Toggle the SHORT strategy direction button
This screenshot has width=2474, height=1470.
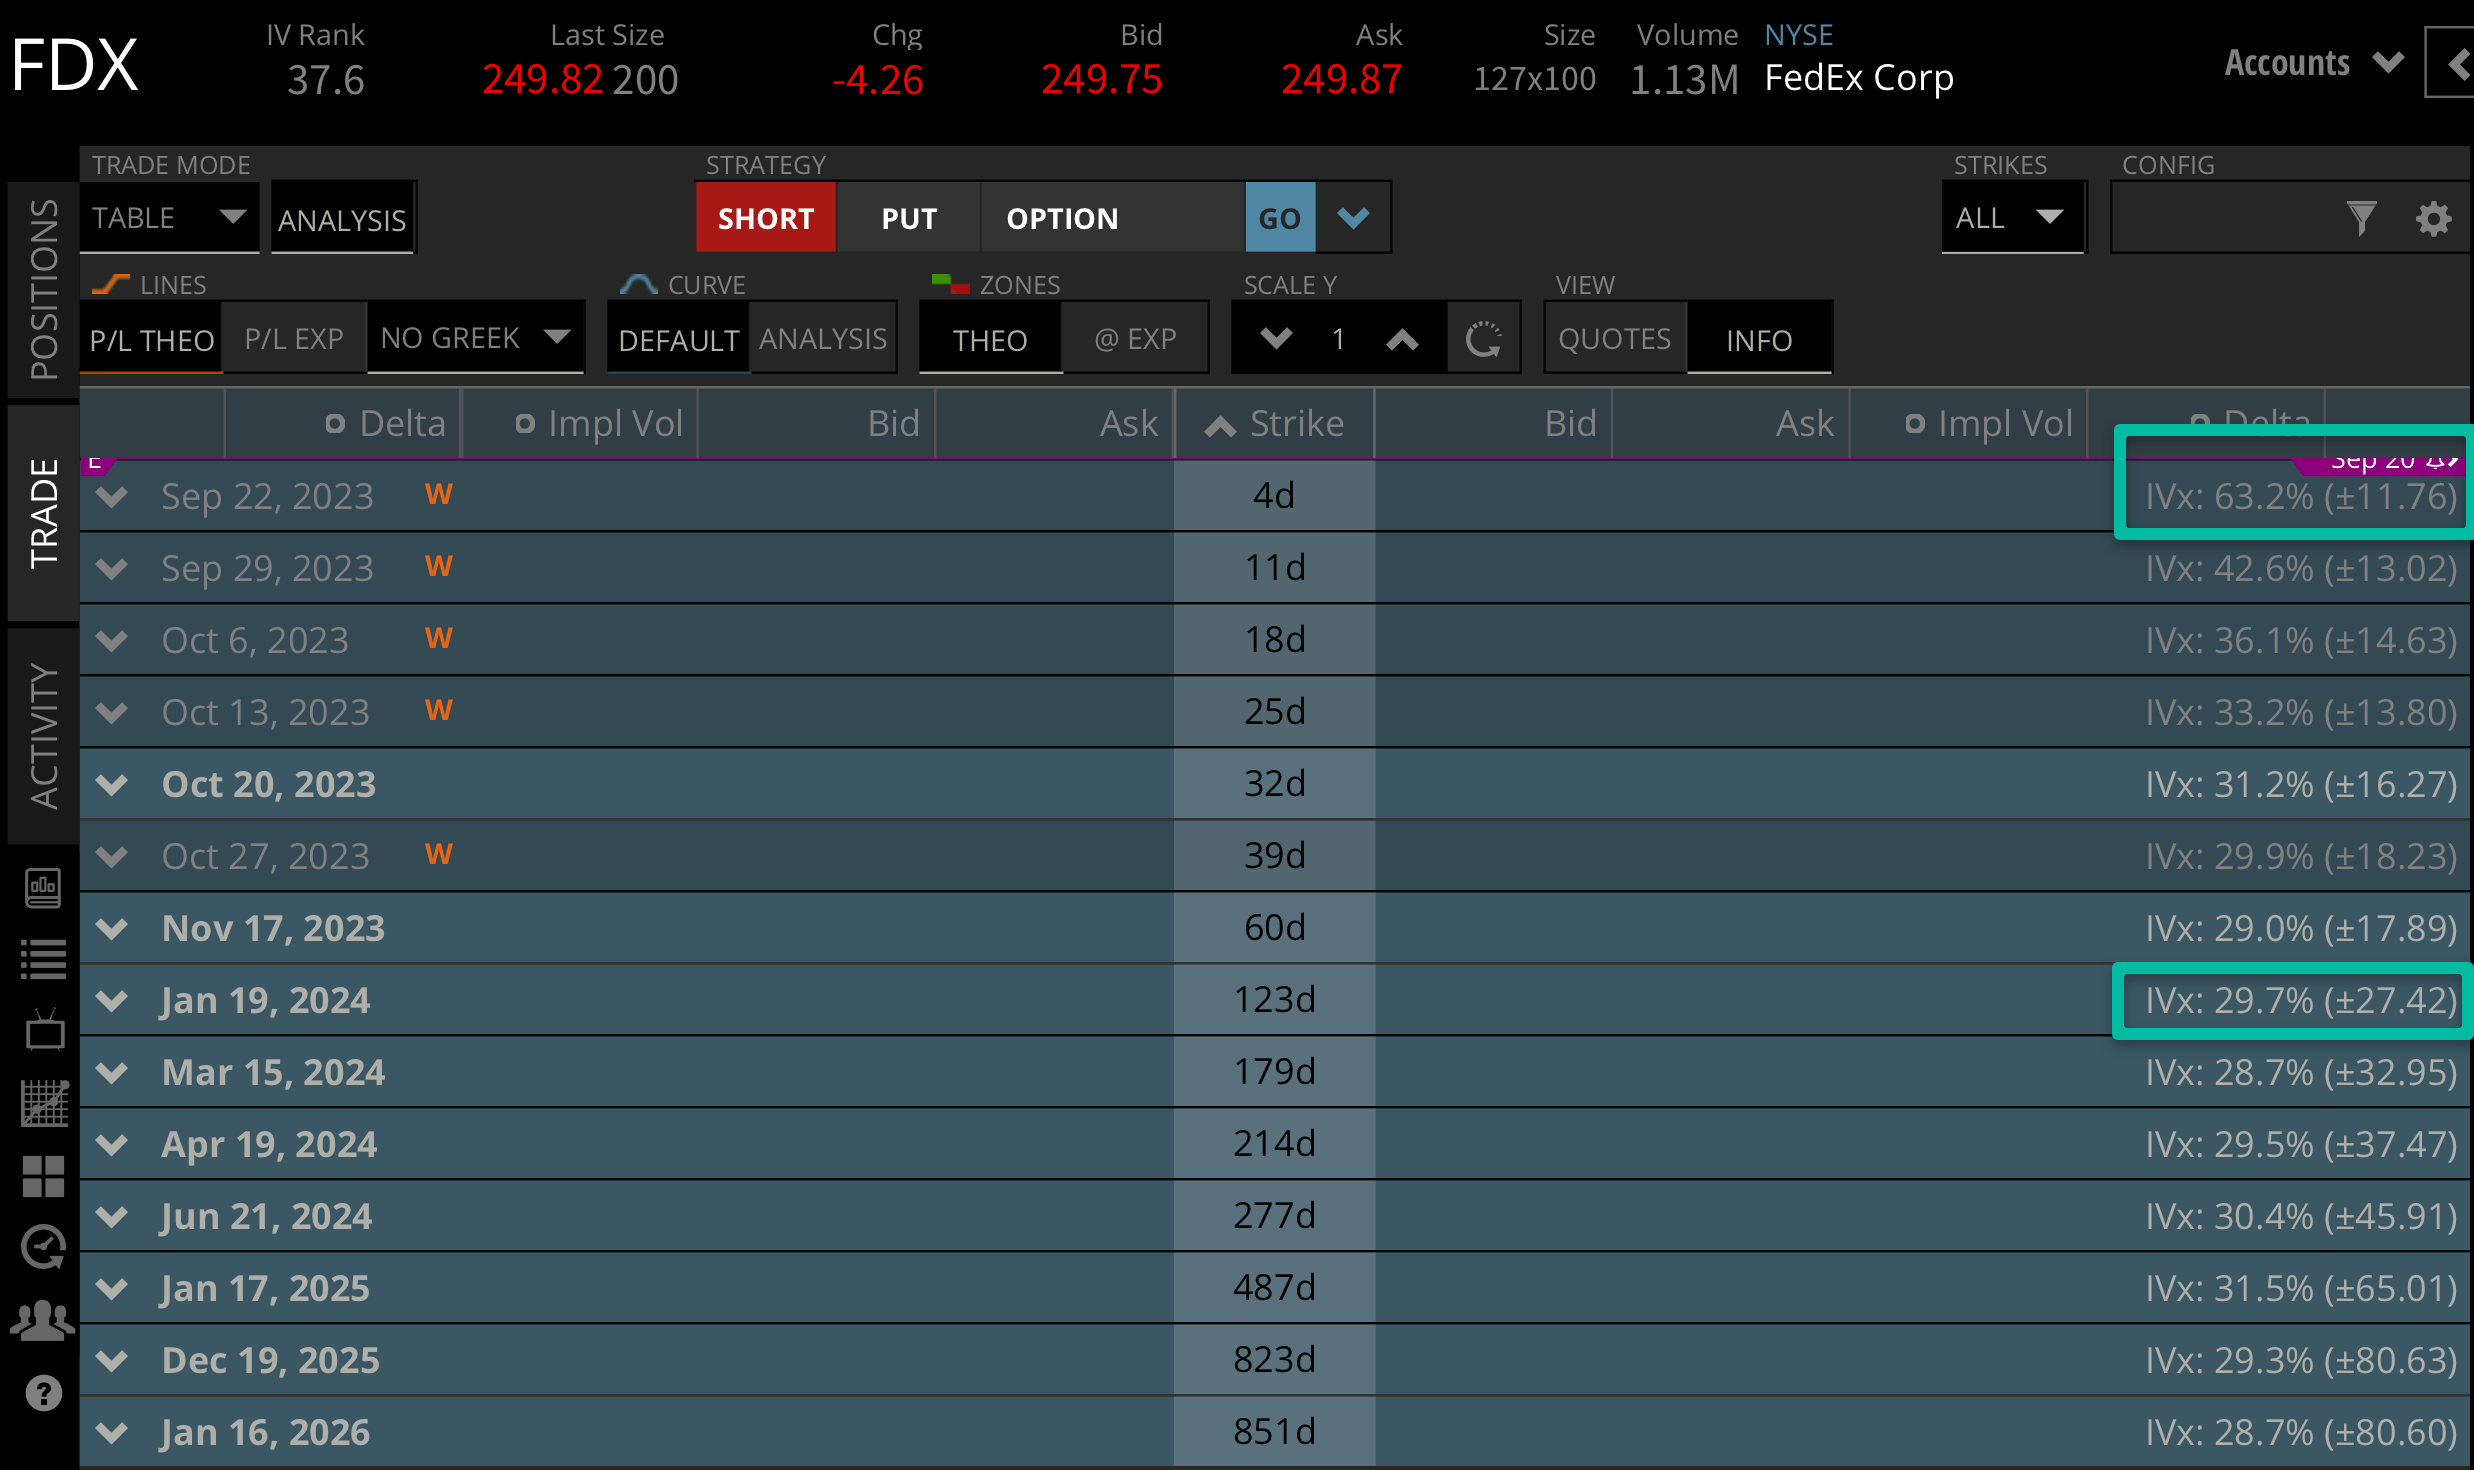point(765,218)
